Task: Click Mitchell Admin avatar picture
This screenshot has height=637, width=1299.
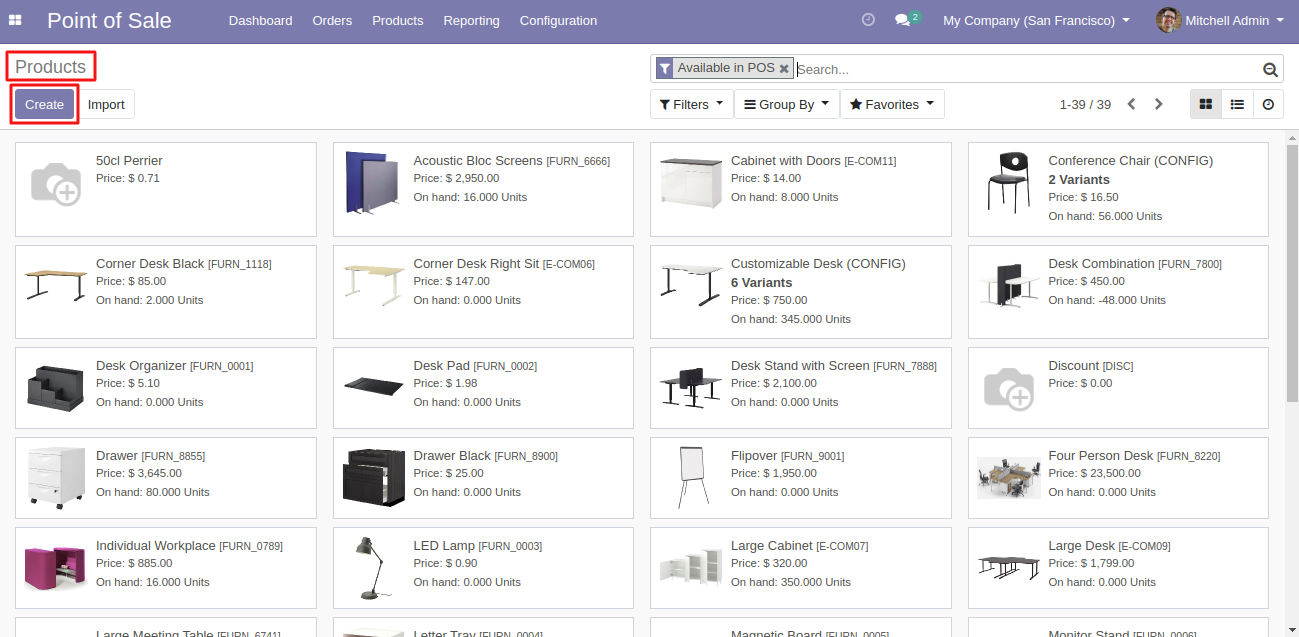Action: coord(1168,20)
